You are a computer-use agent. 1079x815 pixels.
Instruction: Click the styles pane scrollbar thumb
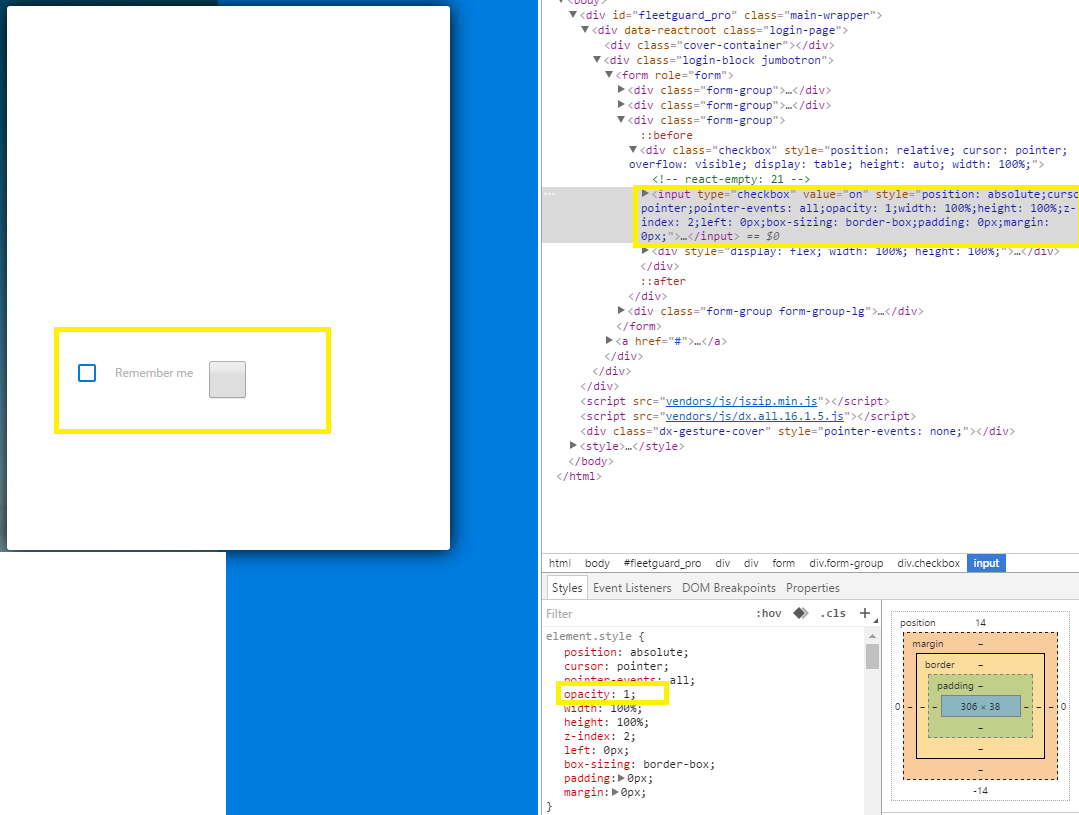coord(872,656)
